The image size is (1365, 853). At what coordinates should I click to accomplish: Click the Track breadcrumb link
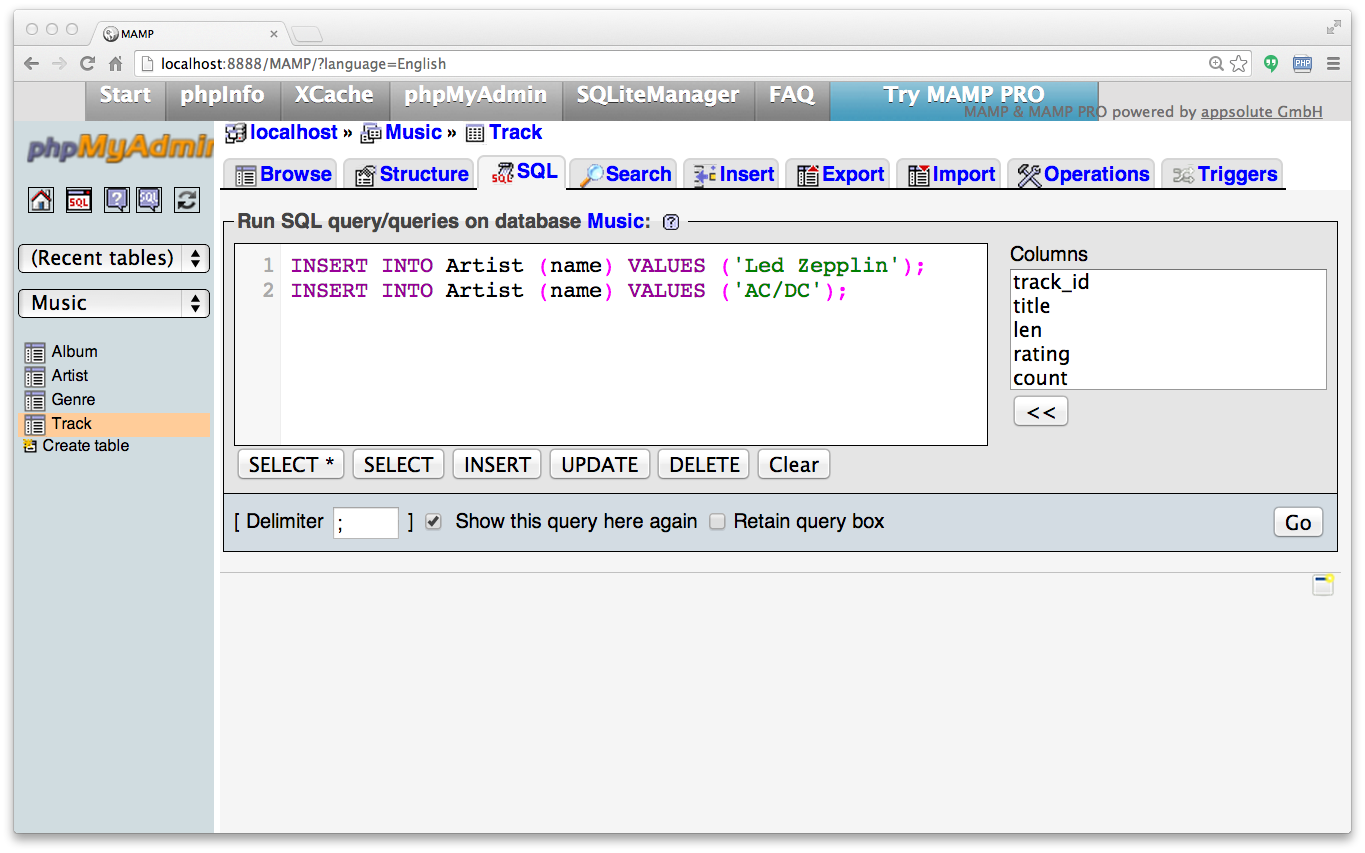point(515,132)
